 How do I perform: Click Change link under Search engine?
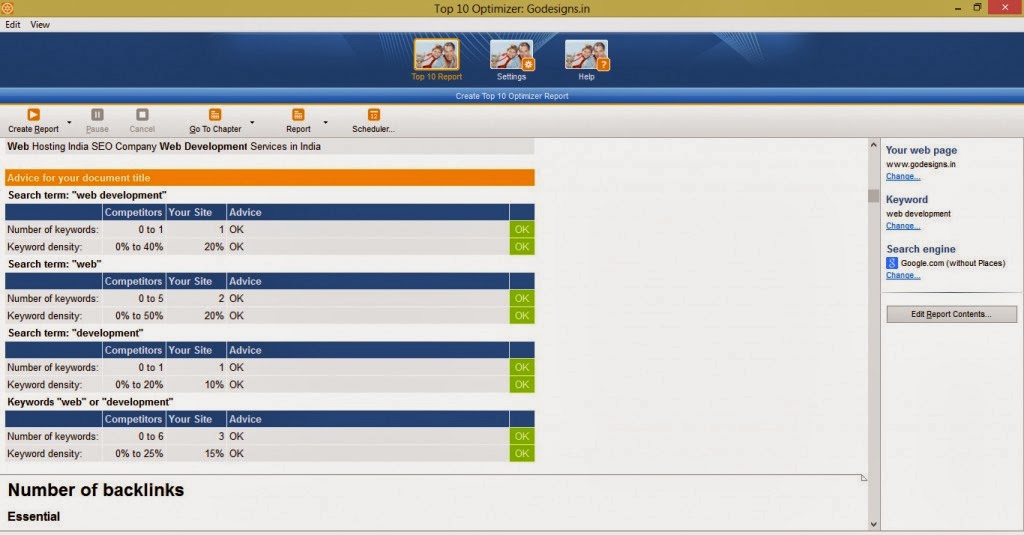(x=903, y=276)
